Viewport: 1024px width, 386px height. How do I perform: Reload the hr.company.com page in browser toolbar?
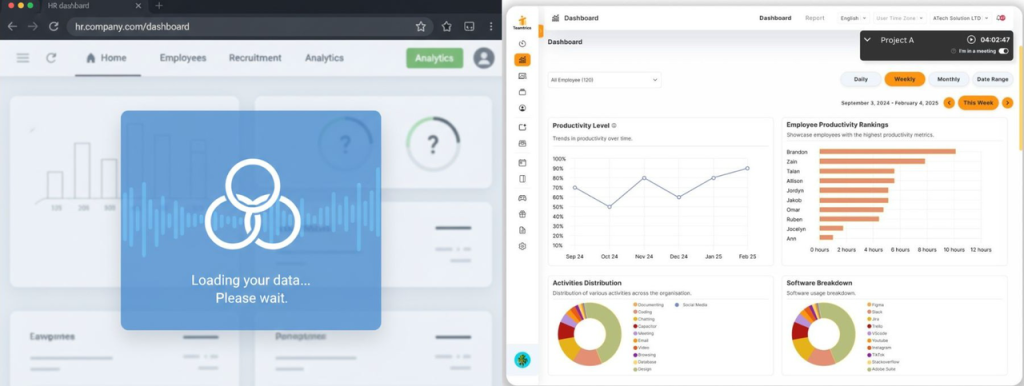point(54,27)
